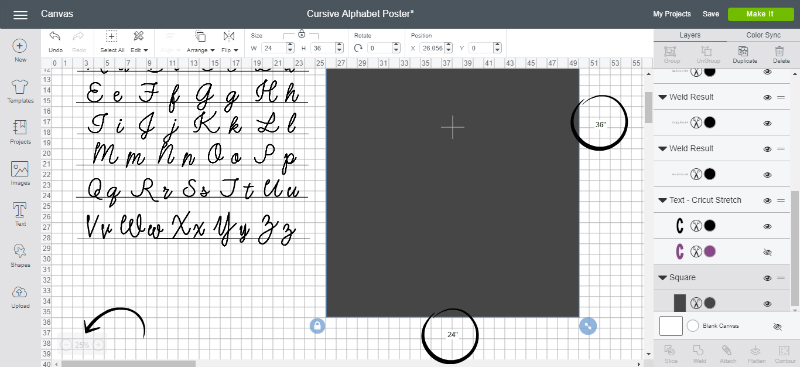Click the Select All icon
The height and width of the screenshot is (367, 800).
pyautogui.click(x=111, y=37)
